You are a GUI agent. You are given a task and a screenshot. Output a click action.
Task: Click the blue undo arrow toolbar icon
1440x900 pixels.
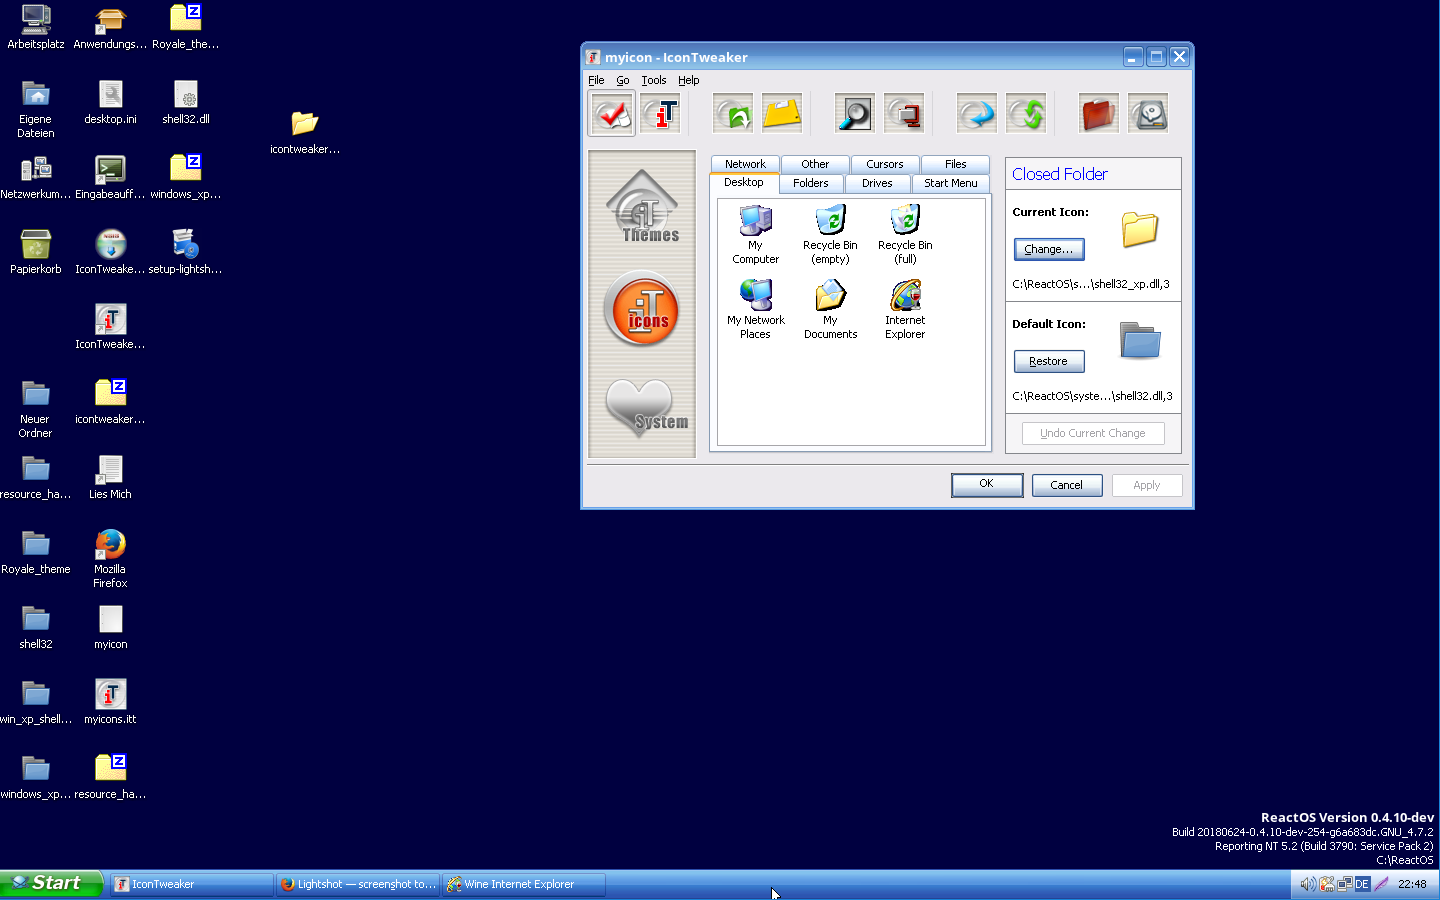point(977,112)
